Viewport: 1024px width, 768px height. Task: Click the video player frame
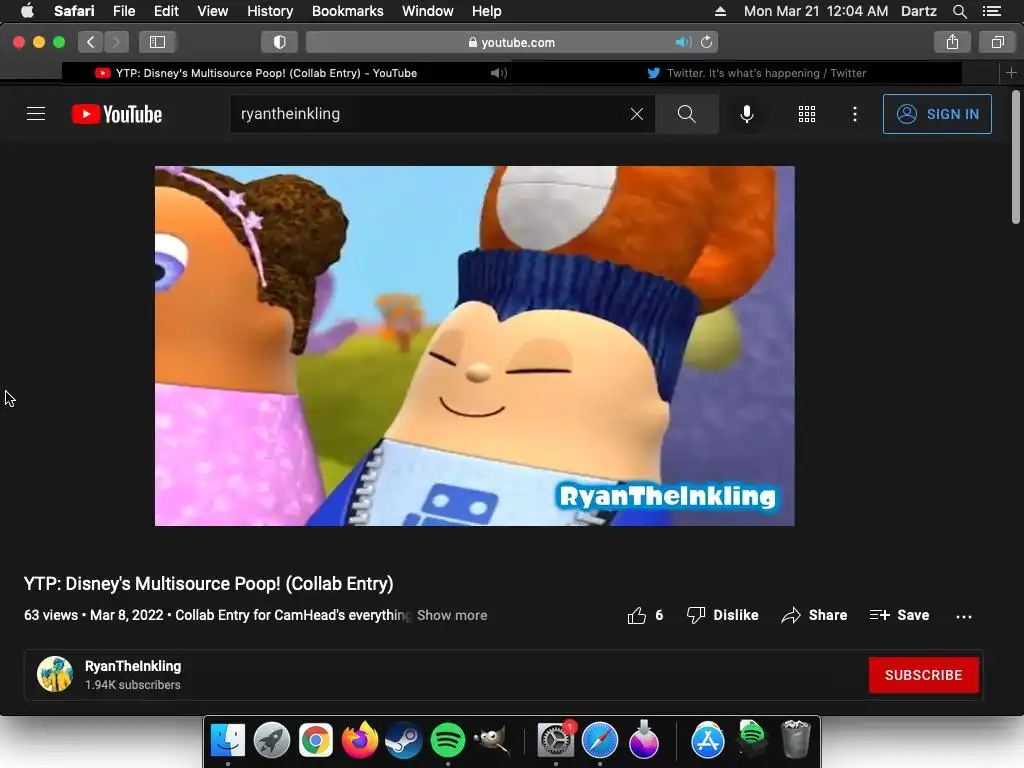(475, 345)
